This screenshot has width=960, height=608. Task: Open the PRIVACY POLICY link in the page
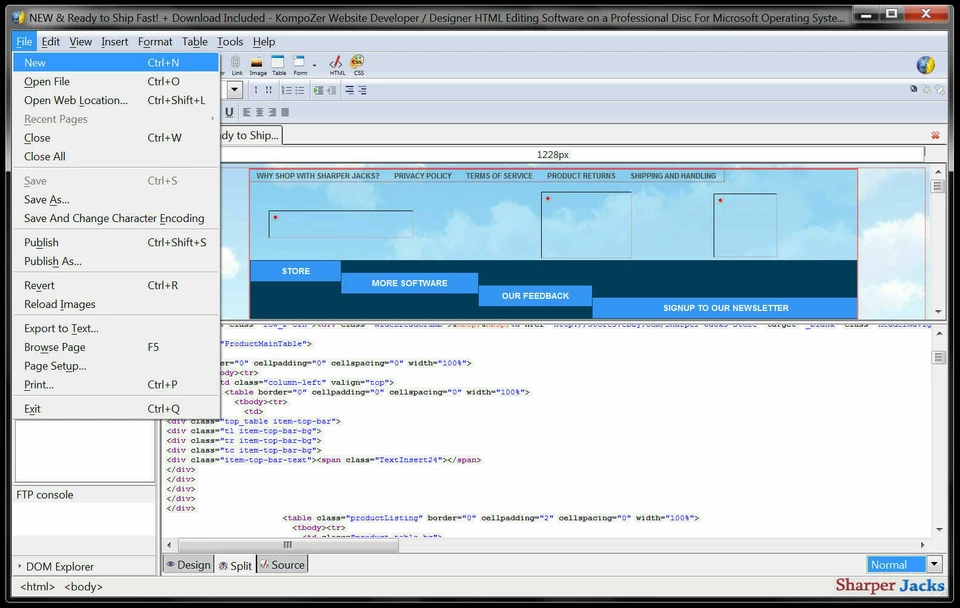pos(421,175)
